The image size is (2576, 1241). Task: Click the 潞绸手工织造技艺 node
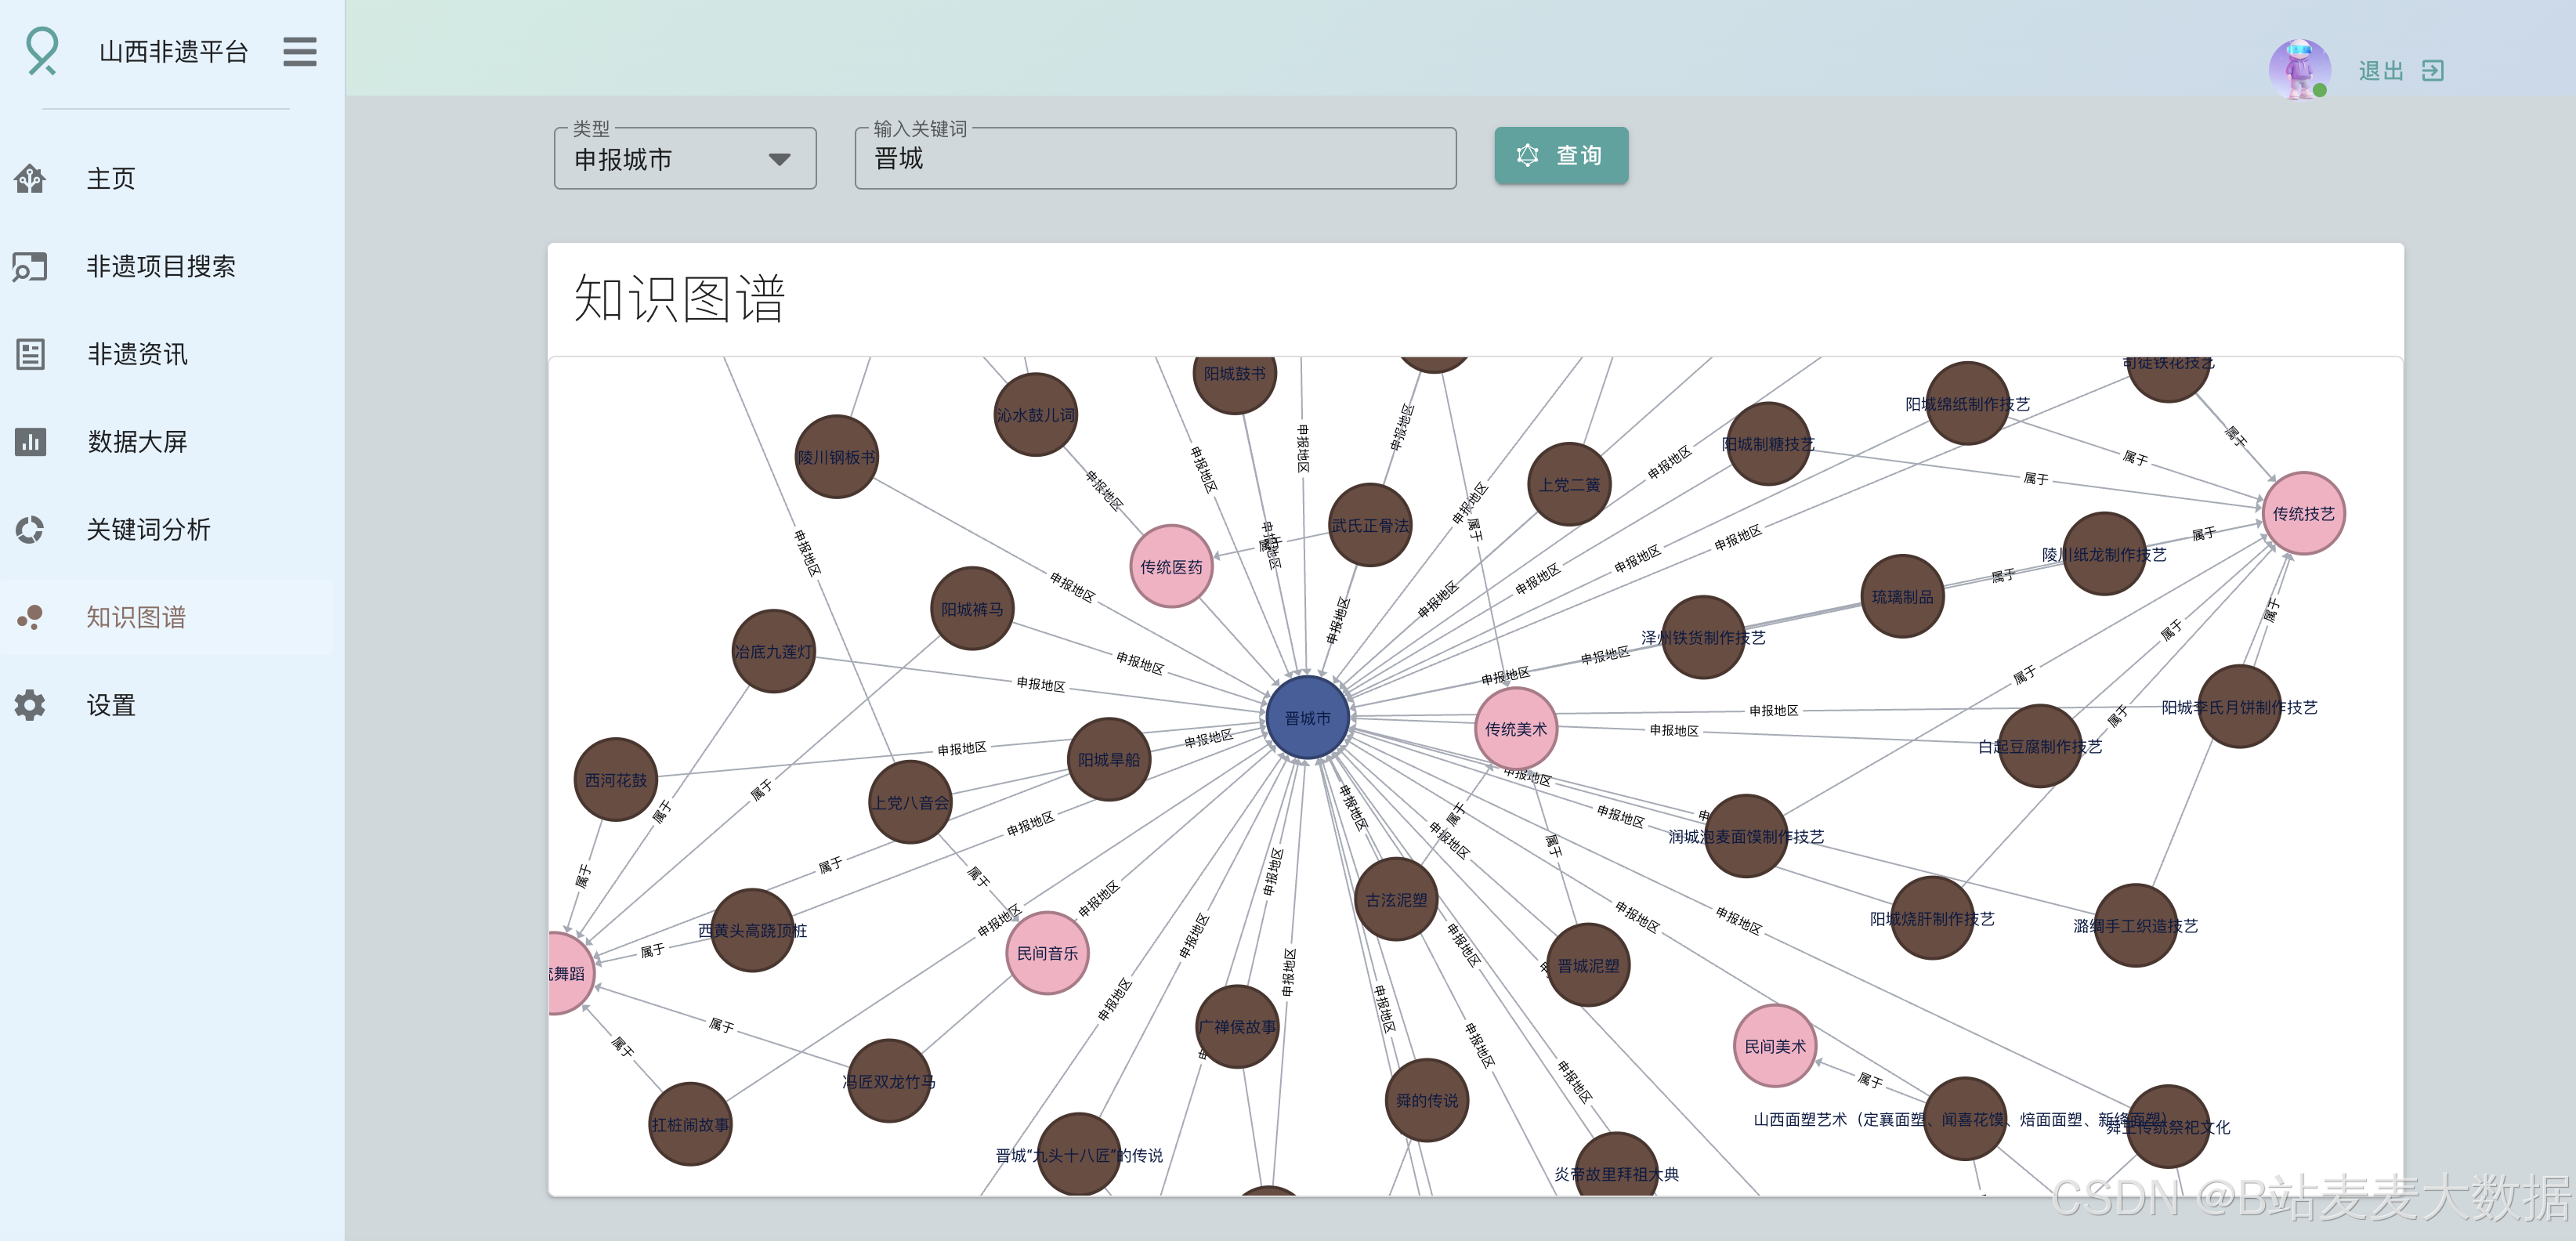click(2135, 926)
